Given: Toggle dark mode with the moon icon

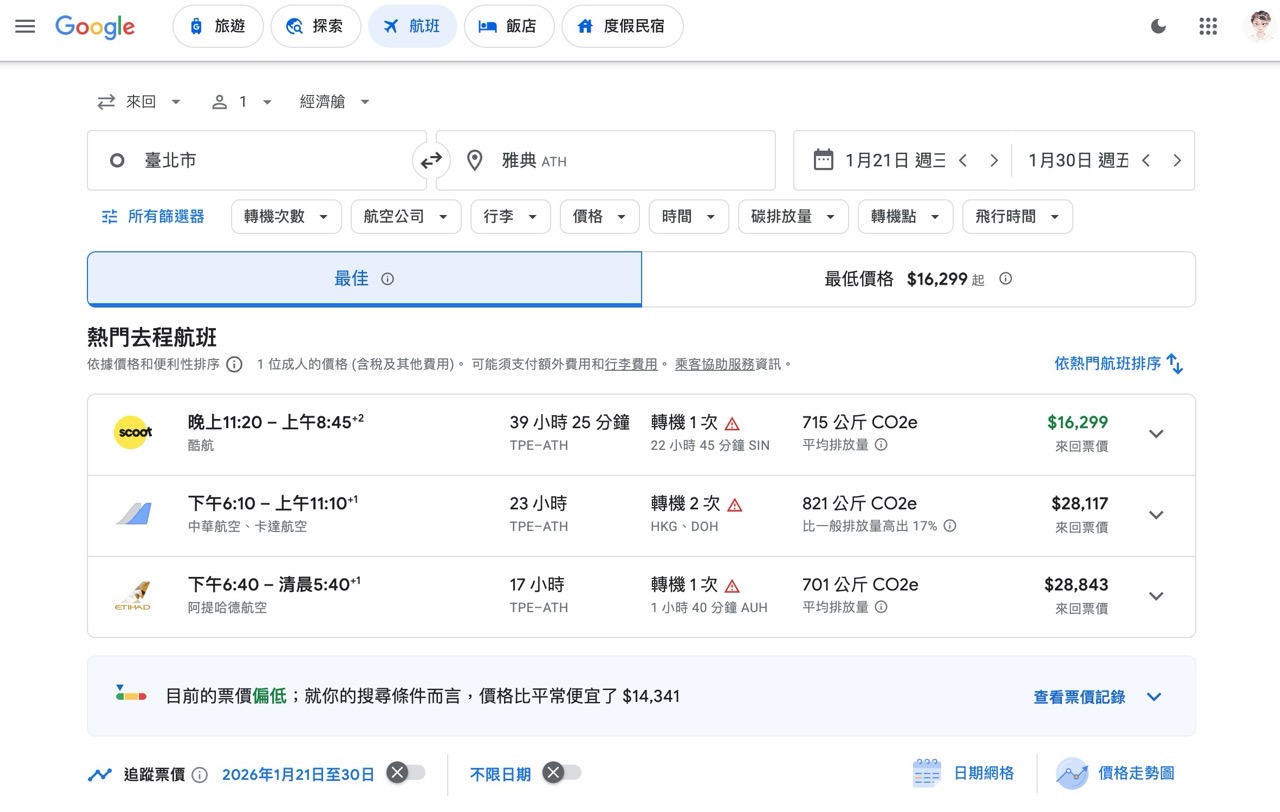Looking at the screenshot, I should tap(1158, 26).
